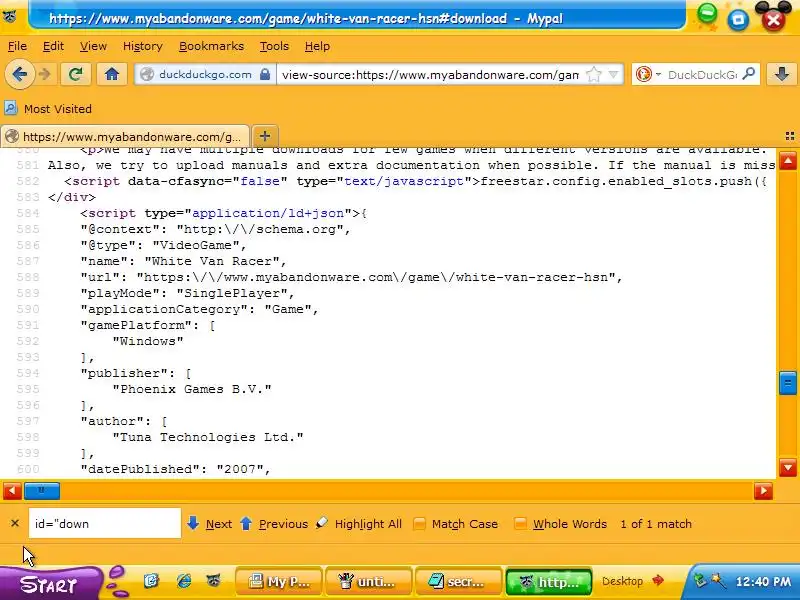Click the Forward arrow button
This screenshot has height=600, width=800.
(45, 74)
